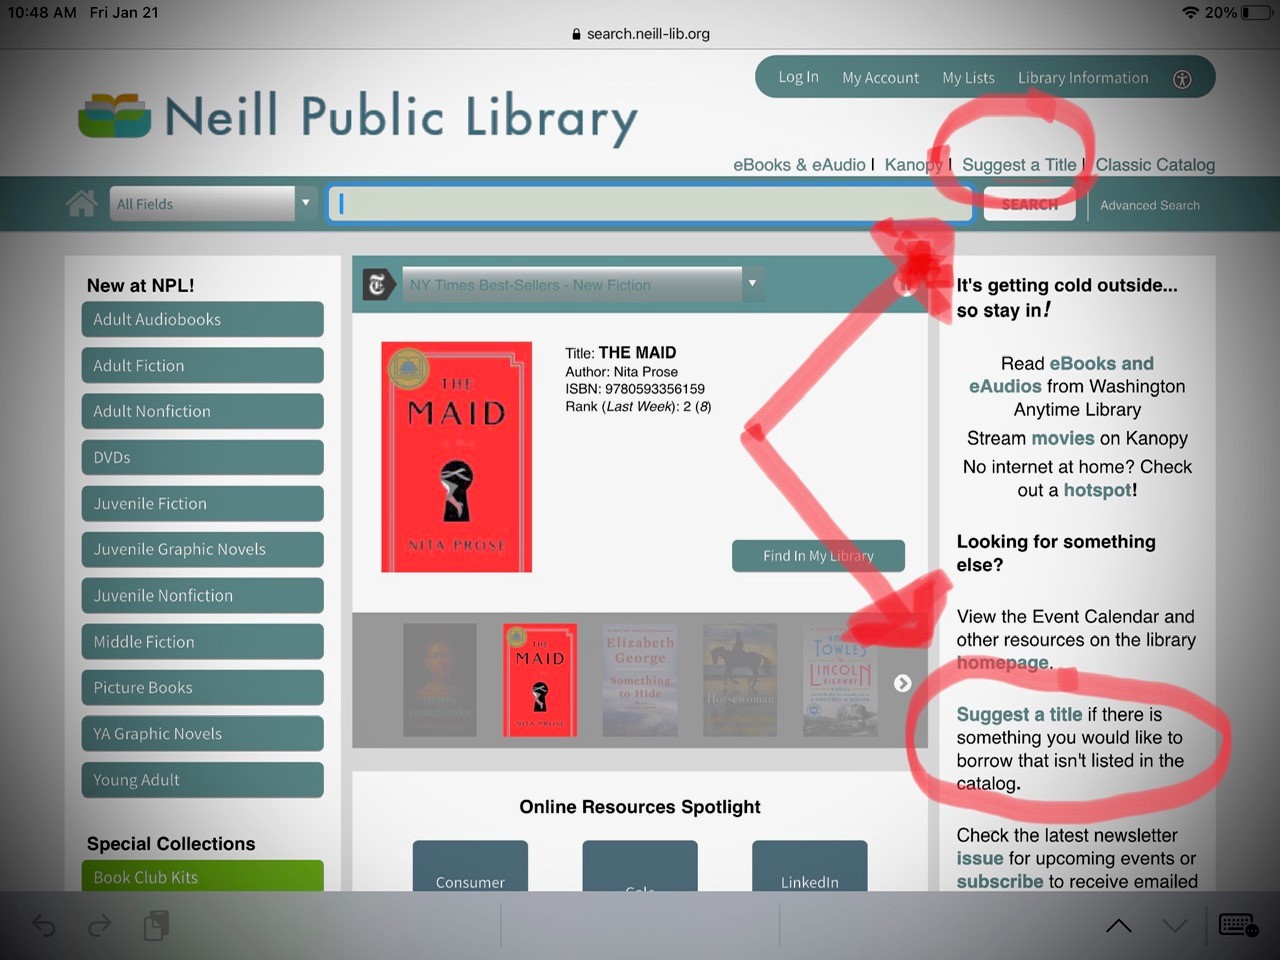Tap the battery indicator in status bar
Screen dimensions: 1280x960
[x=1257, y=12]
